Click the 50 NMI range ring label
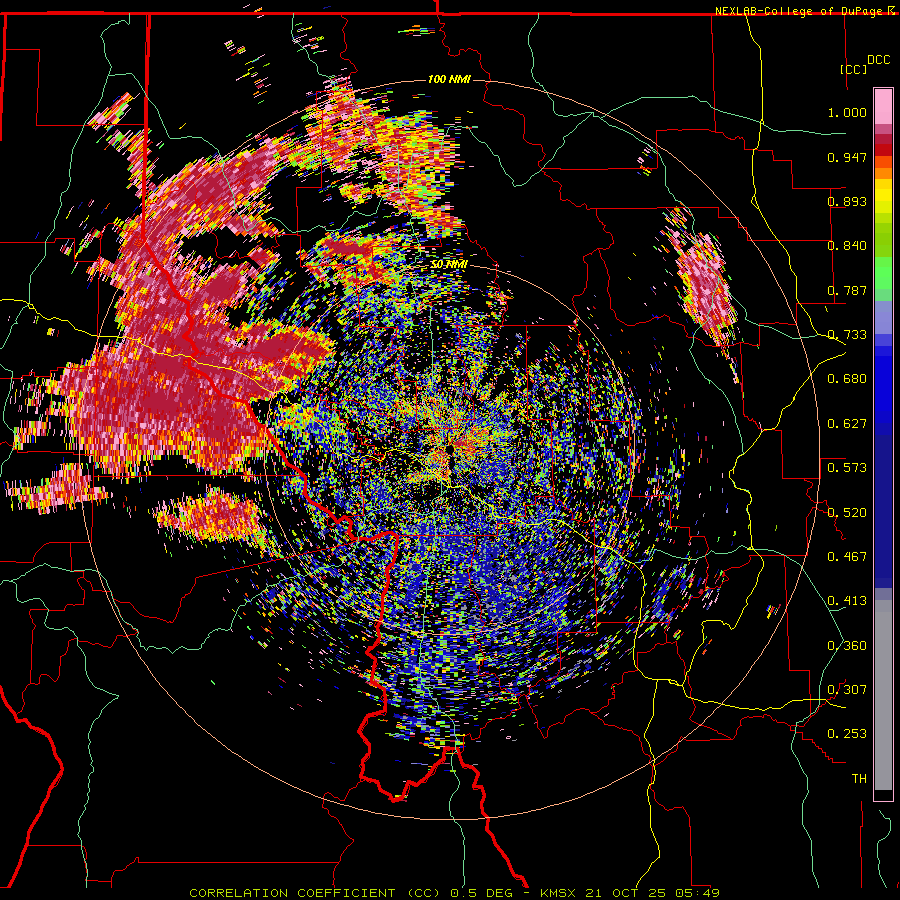 (x=449, y=265)
